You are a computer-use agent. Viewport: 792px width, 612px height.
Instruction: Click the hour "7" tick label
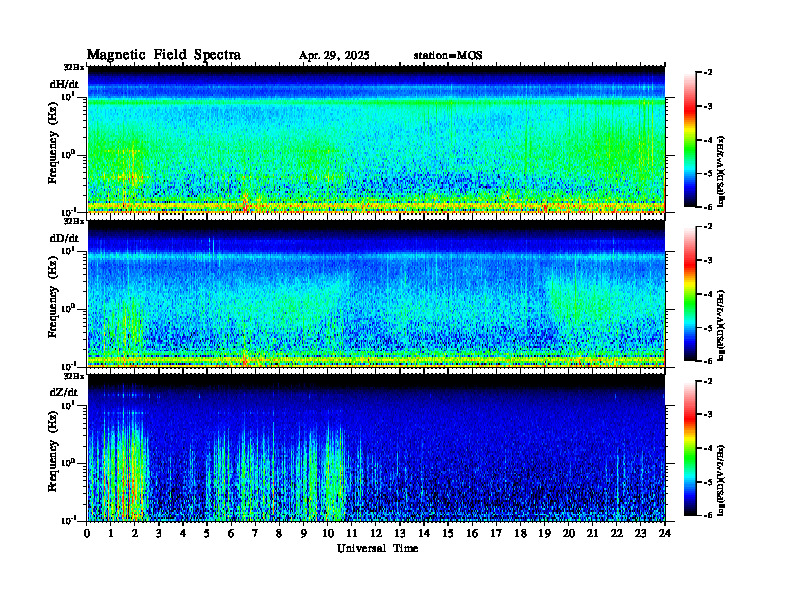255,533
